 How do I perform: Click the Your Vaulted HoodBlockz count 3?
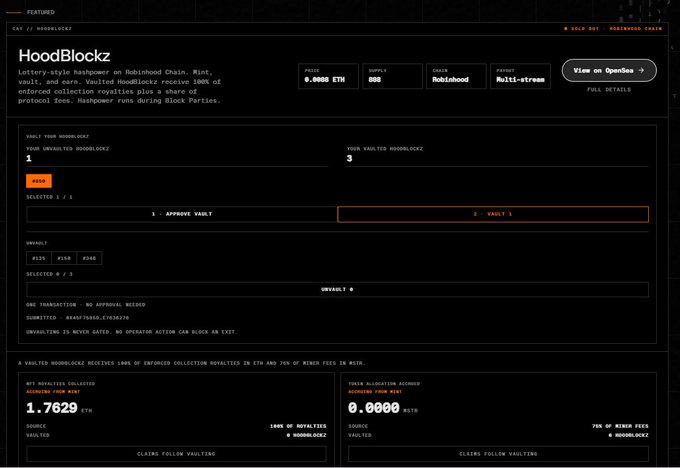350,158
